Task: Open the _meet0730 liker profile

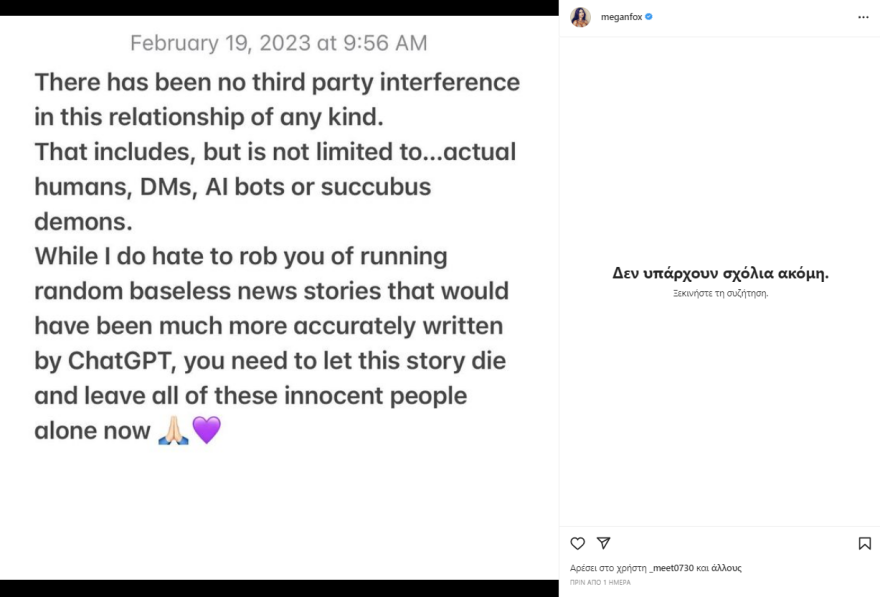Action: click(x=674, y=568)
